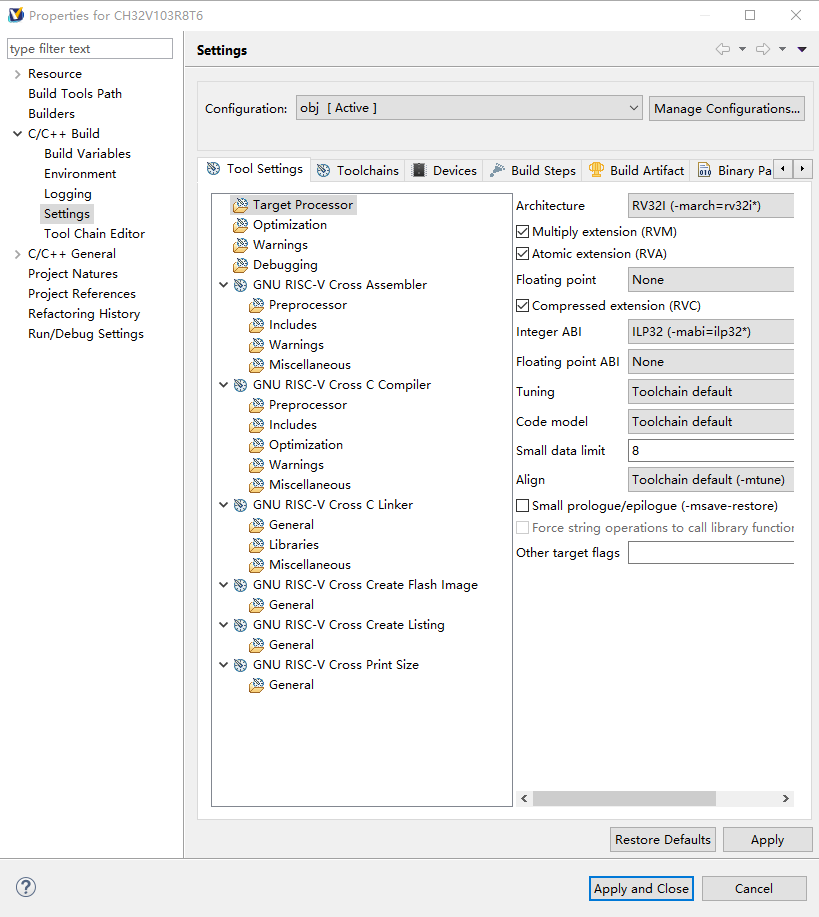
Task: Open the Build Steps tab
Action: pyautogui.click(x=532, y=169)
